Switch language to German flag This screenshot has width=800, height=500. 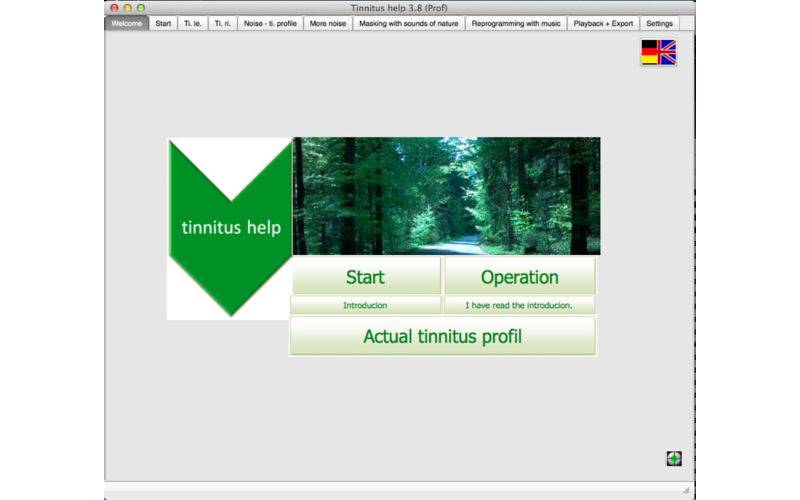point(650,53)
